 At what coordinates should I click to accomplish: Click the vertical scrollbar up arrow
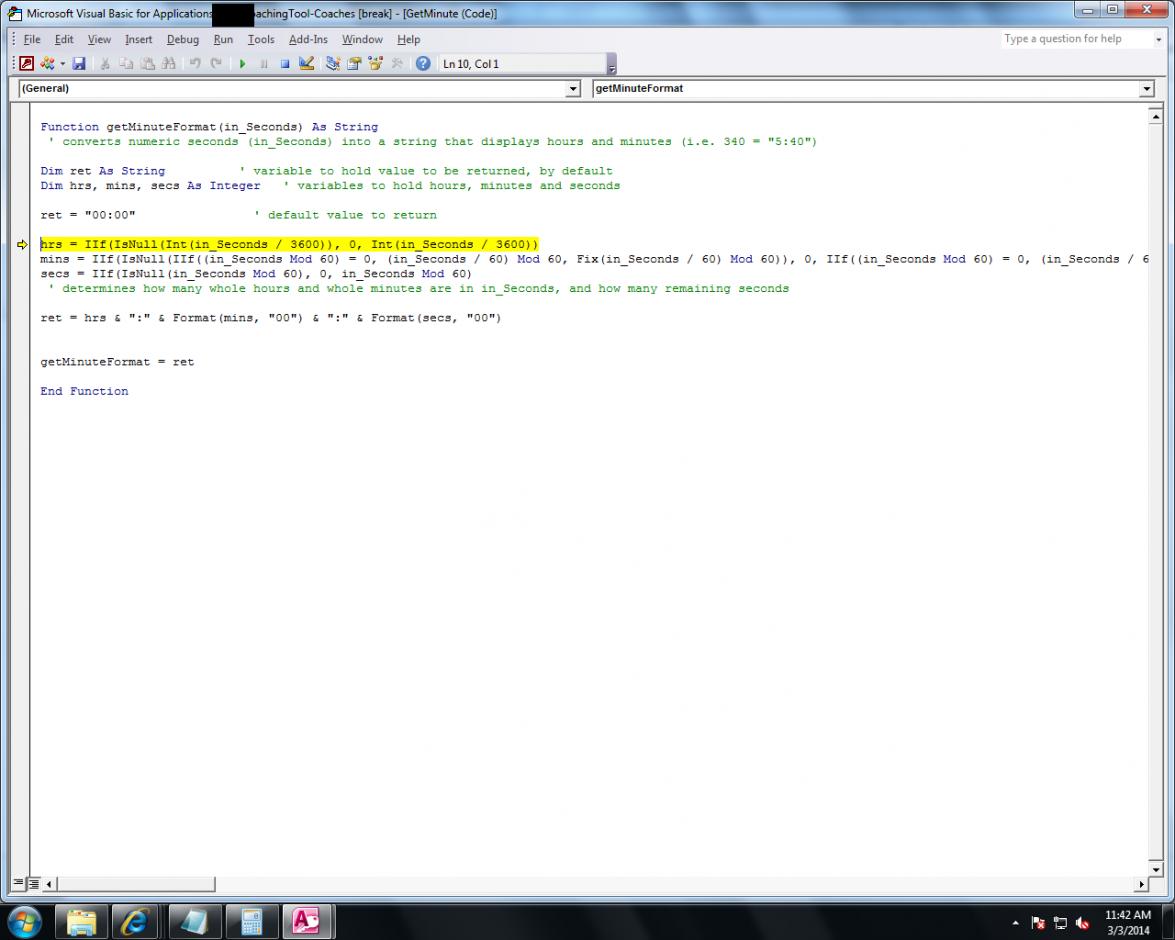point(1156,115)
